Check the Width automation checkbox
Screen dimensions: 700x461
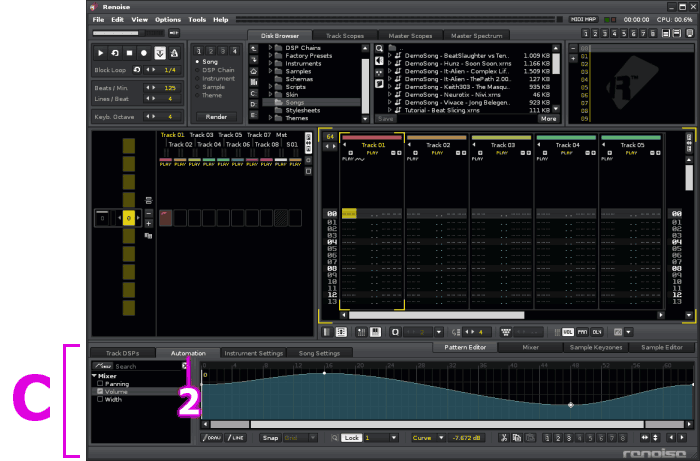pyautogui.click(x=100, y=399)
